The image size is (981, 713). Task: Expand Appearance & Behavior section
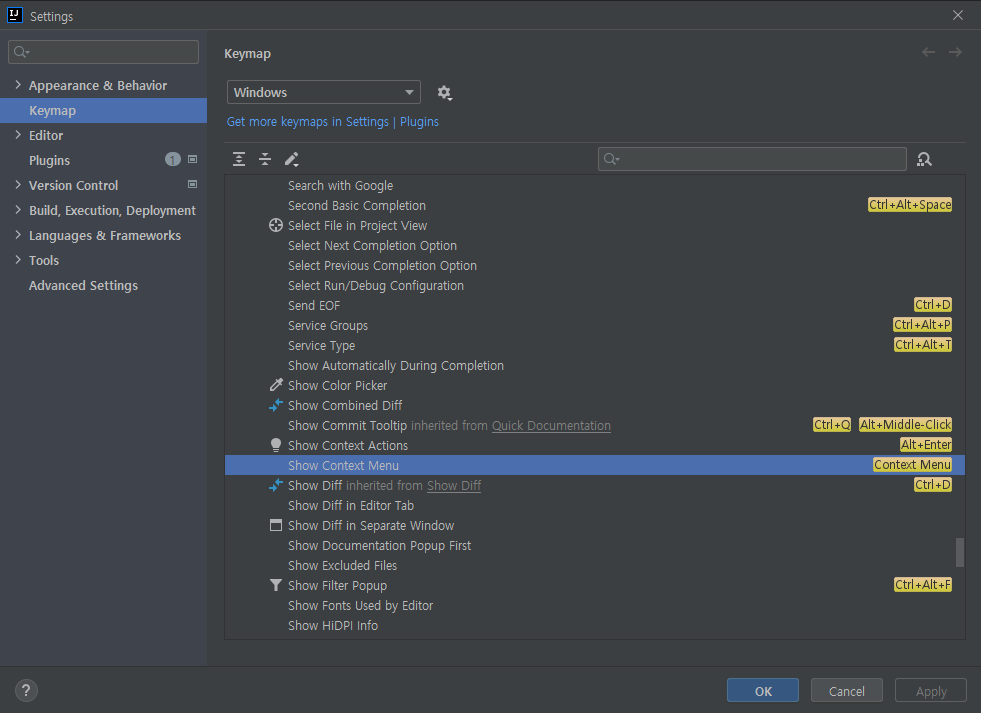point(18,84)
